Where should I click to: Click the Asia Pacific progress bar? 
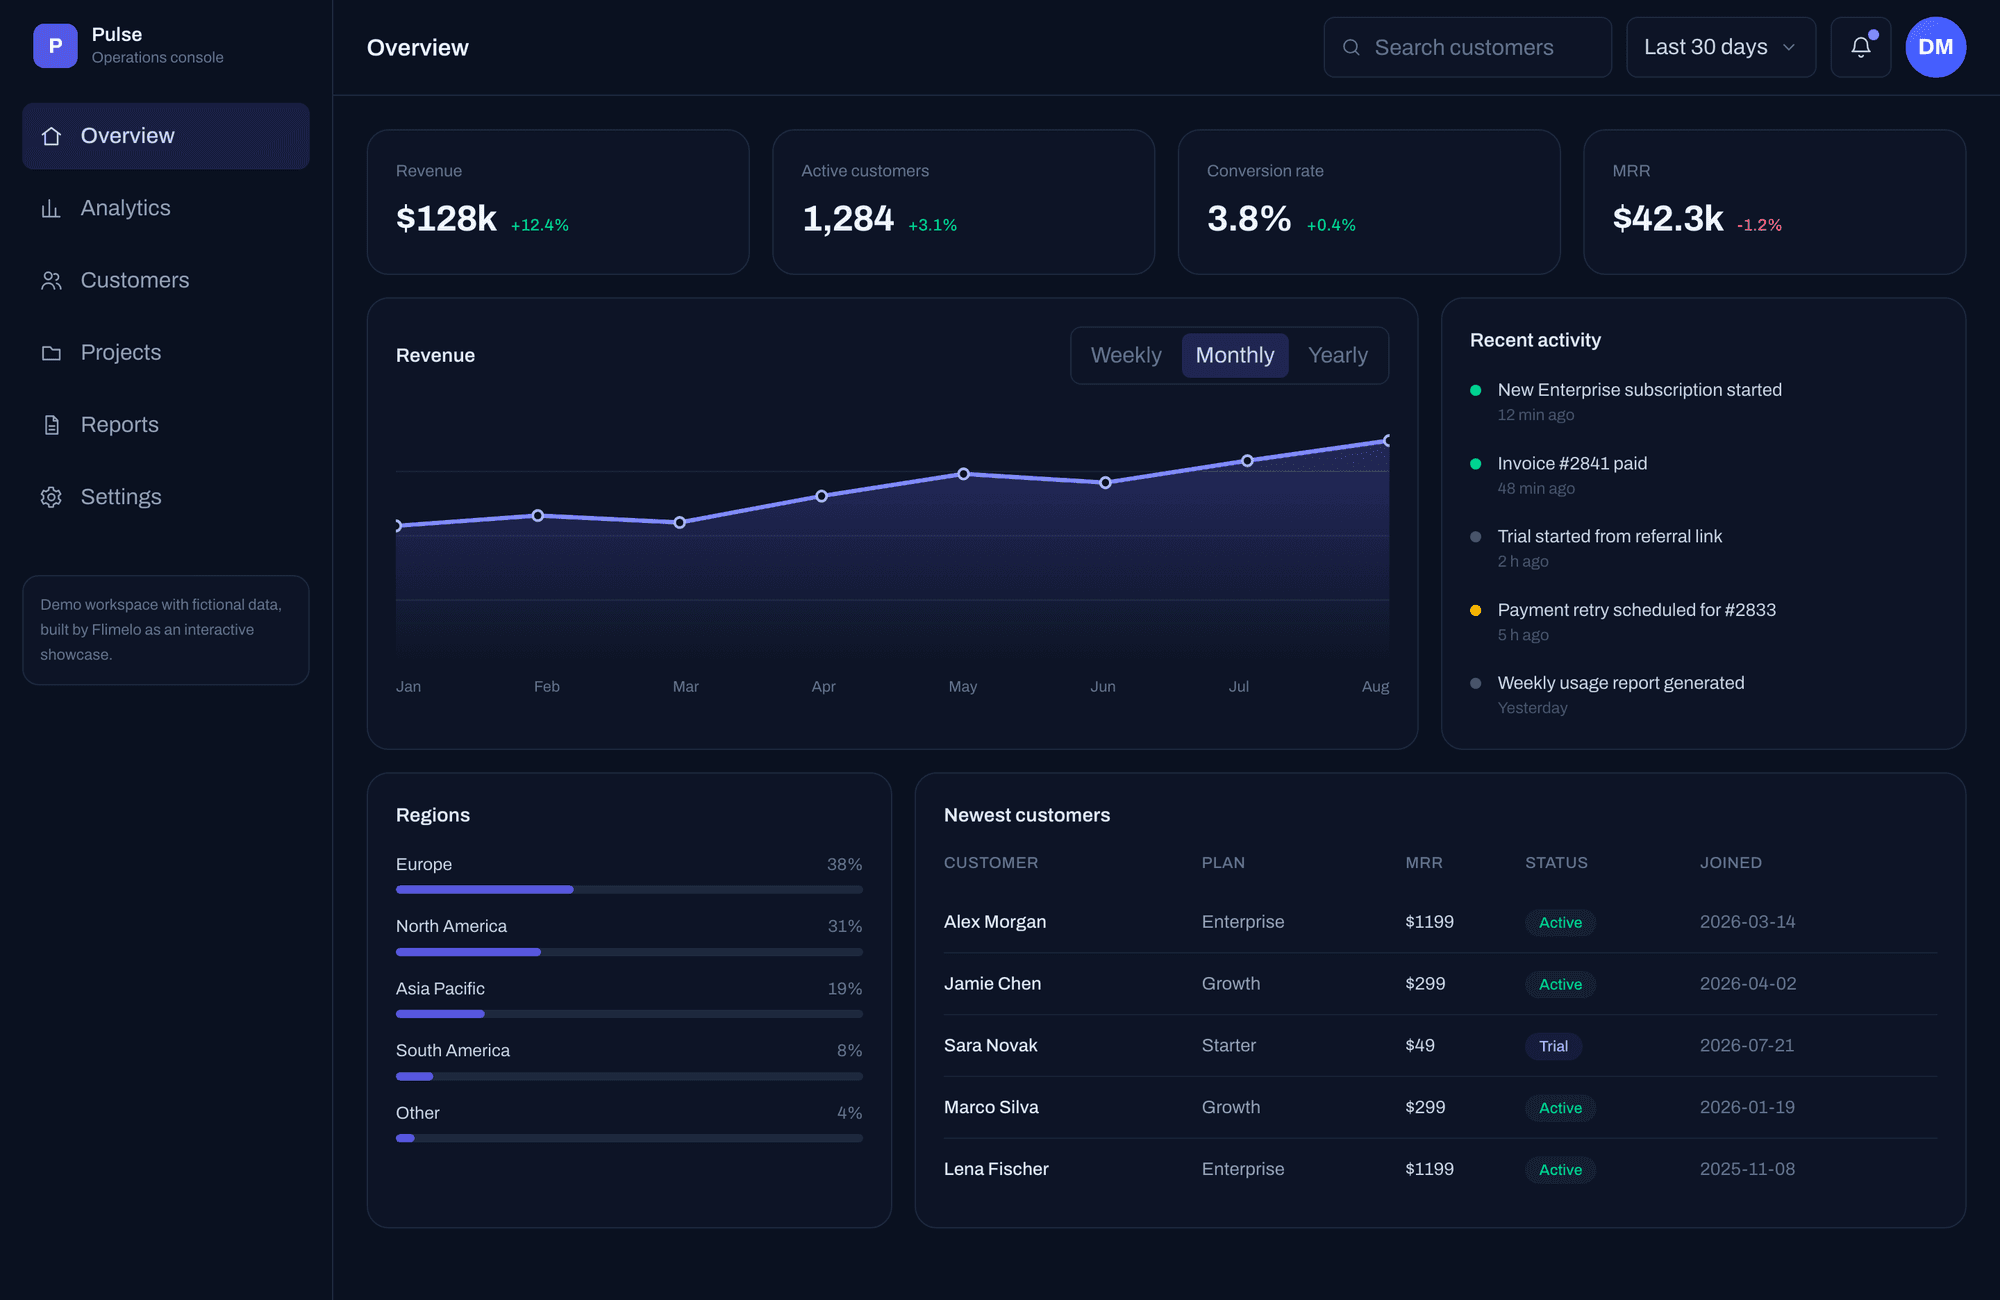pyautogui.click(x=629, y=1014)
